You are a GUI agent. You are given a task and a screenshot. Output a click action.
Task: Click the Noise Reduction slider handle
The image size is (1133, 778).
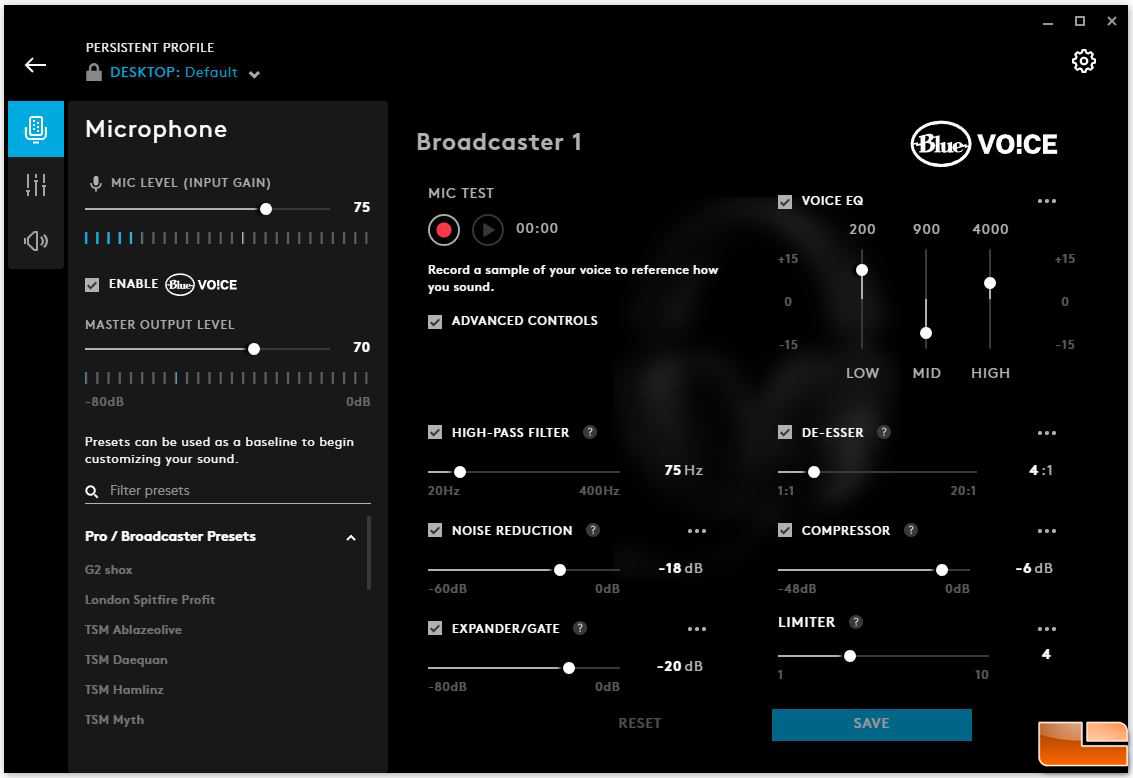(x=559, y=570)
